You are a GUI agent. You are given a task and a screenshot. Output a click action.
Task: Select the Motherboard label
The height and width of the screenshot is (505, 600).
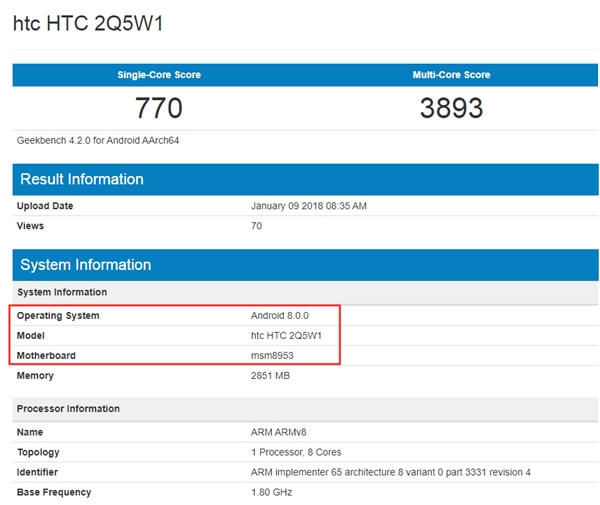click(46, 355)
